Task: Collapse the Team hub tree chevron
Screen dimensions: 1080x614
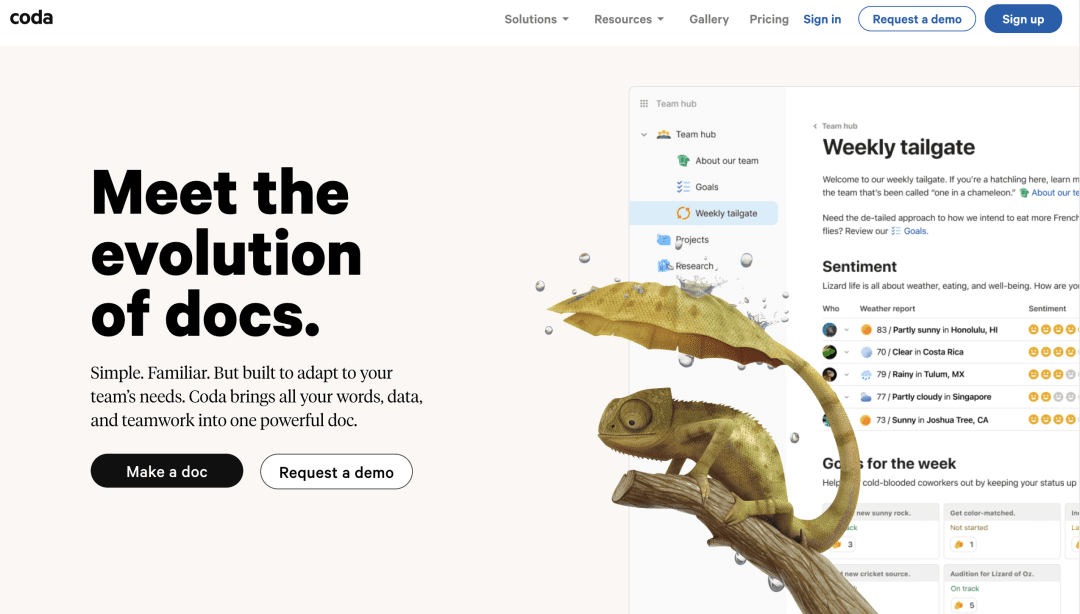Action: 644,134
